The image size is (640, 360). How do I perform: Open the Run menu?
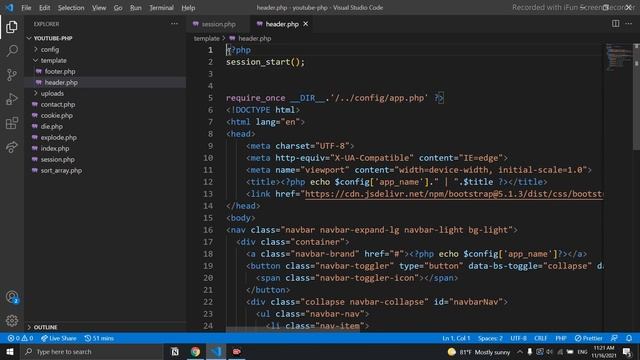pos(136,8)
